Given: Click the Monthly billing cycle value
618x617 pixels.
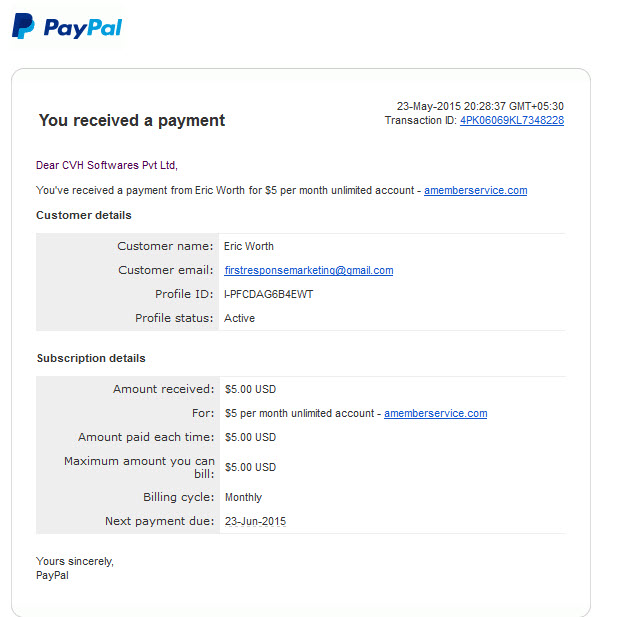Looking at the screenshot, I should (243, 497).
